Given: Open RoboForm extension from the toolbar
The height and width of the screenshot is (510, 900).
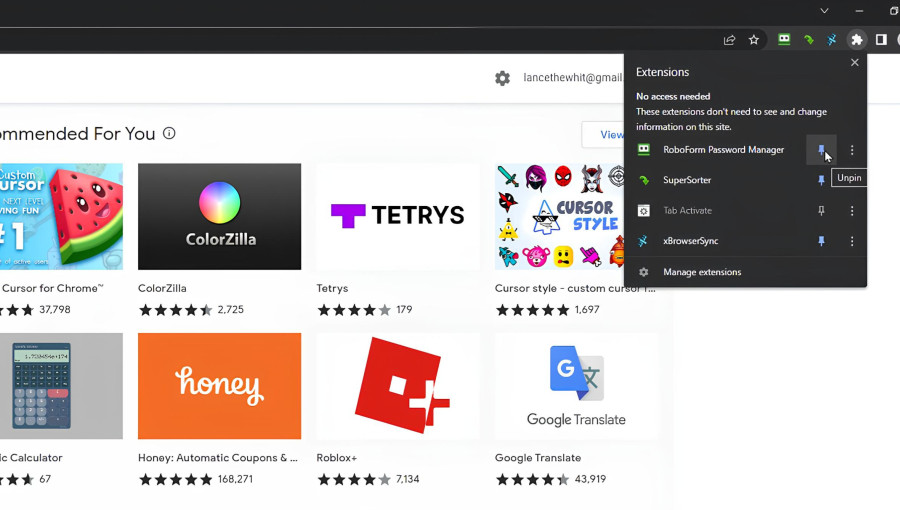Looking at the screenshot, I should 783,39.
